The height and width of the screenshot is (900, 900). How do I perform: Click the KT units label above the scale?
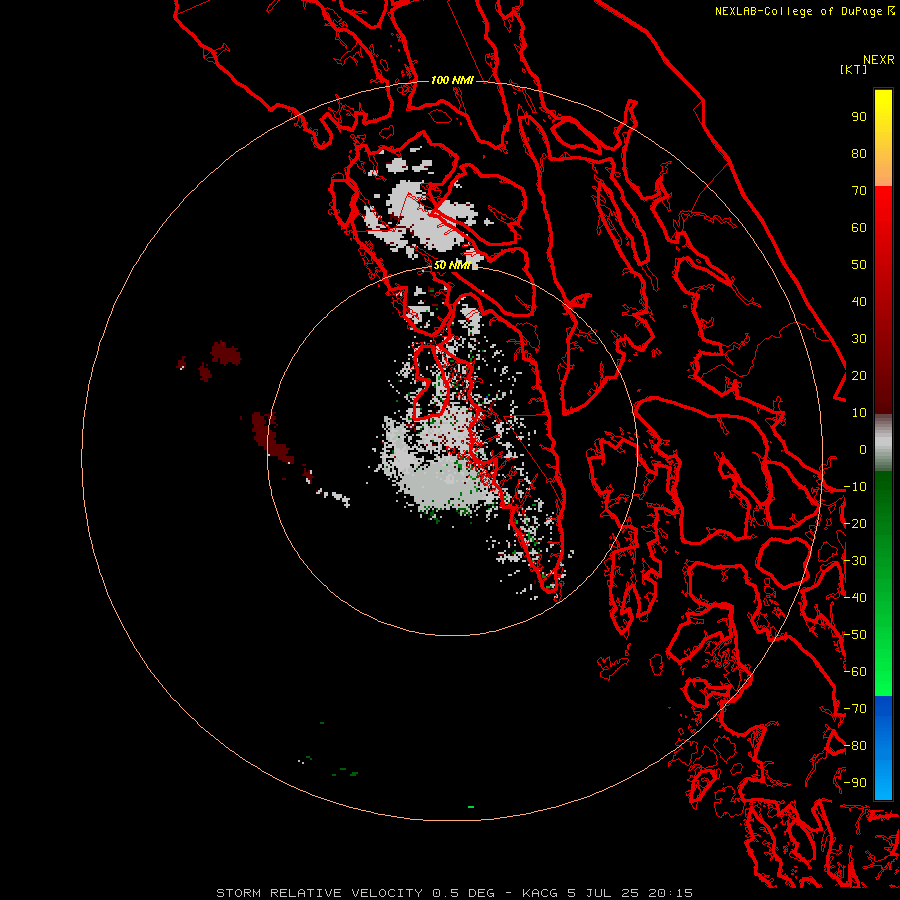[x=854, y=69]
